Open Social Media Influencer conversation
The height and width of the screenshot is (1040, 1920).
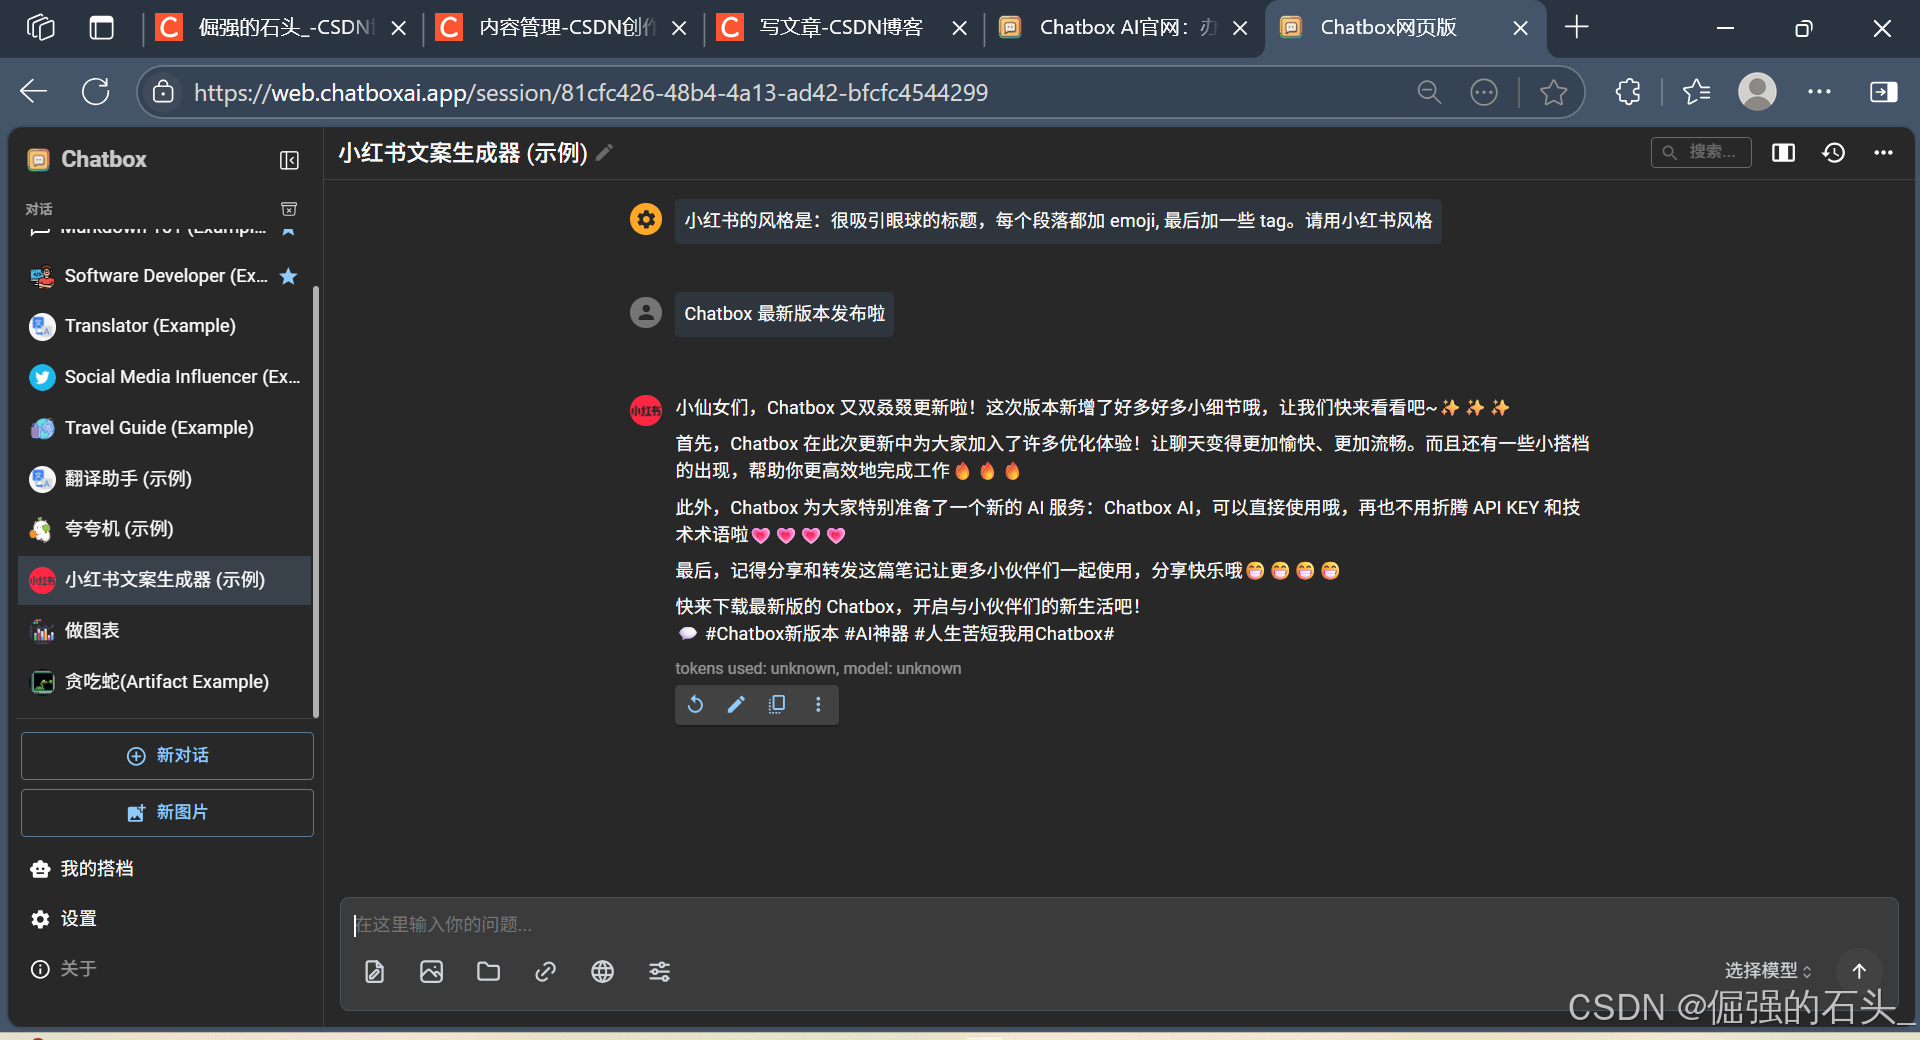165,377
